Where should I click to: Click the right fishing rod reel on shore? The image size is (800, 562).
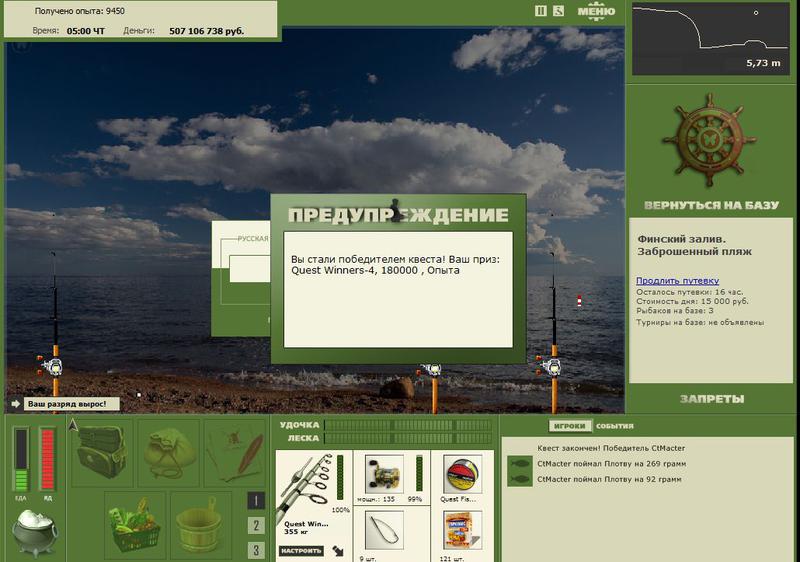click(551, 366)
